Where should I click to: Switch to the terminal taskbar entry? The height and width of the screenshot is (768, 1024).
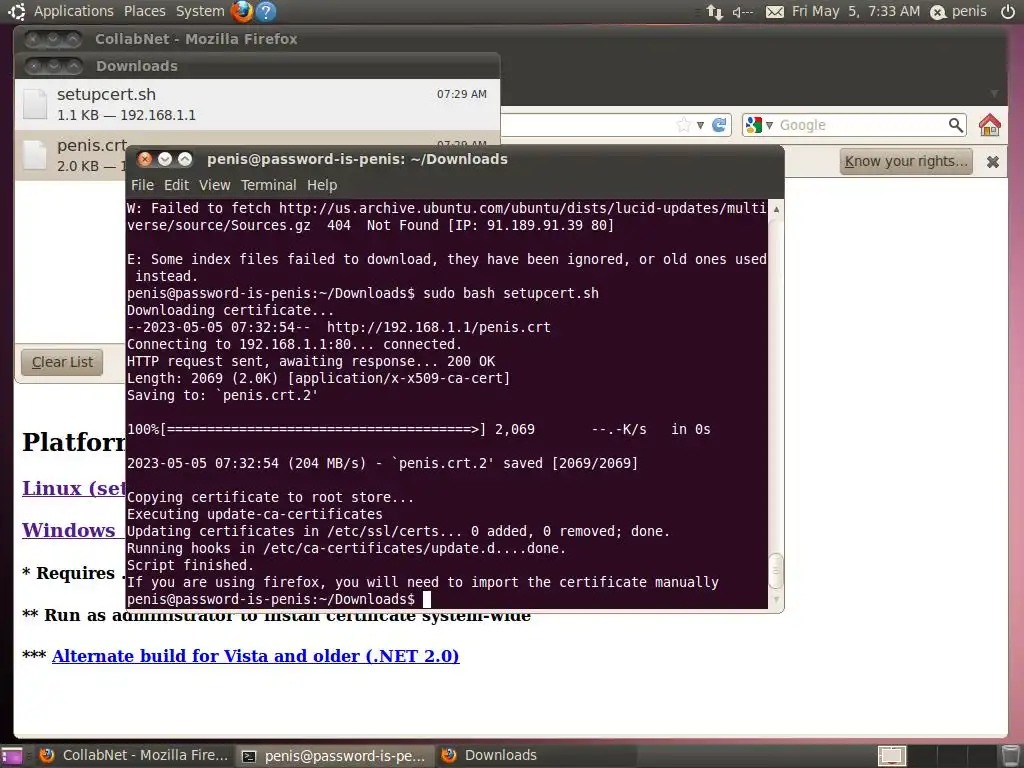click(334, 756)
